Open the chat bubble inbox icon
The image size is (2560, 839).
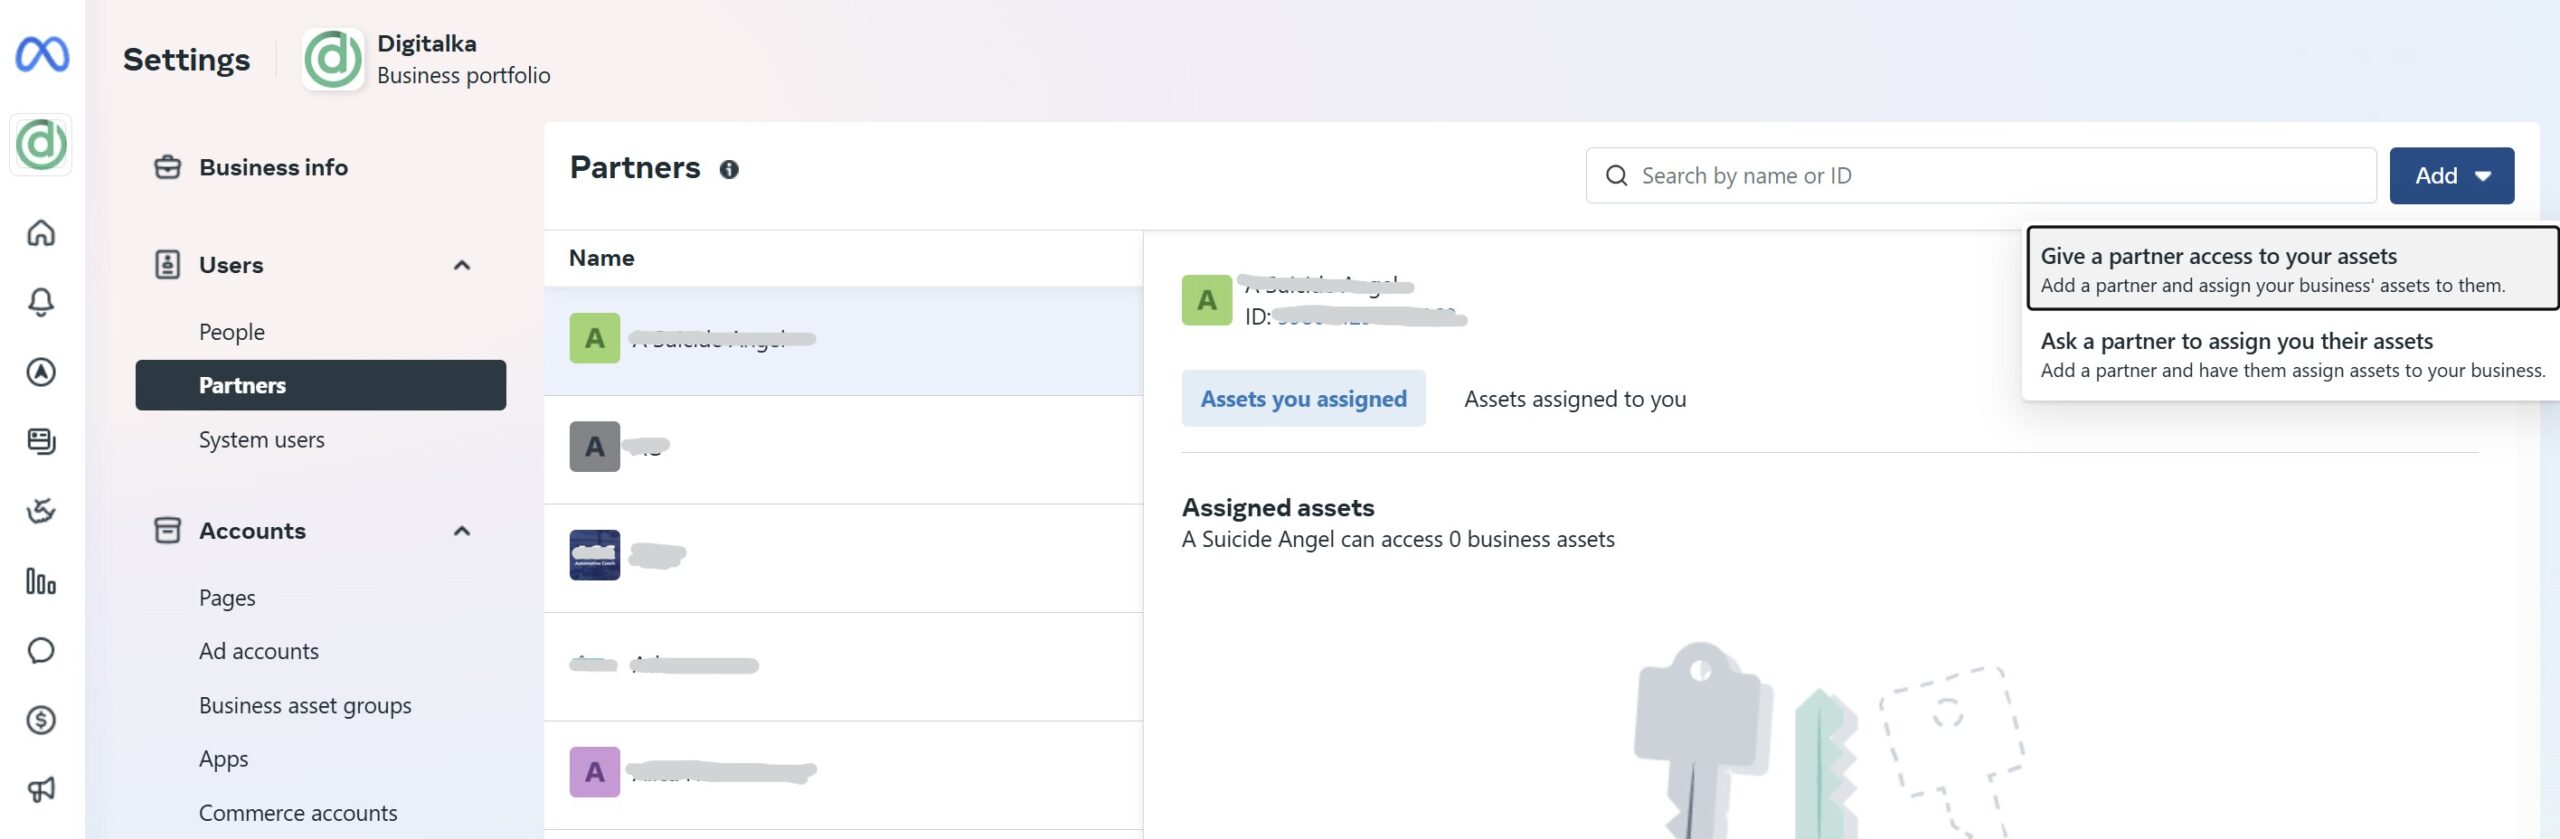tap(41, 651)
